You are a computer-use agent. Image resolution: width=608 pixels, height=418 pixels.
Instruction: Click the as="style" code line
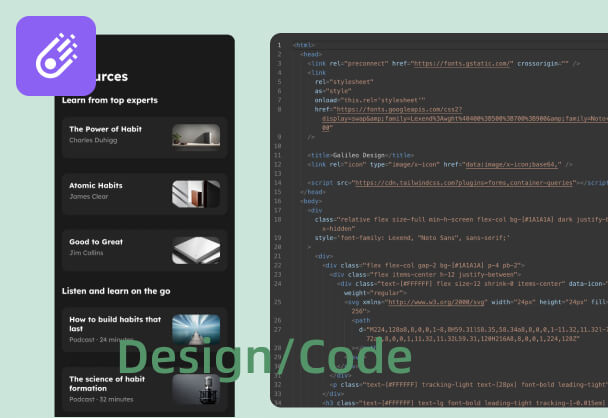coord(333,91)
